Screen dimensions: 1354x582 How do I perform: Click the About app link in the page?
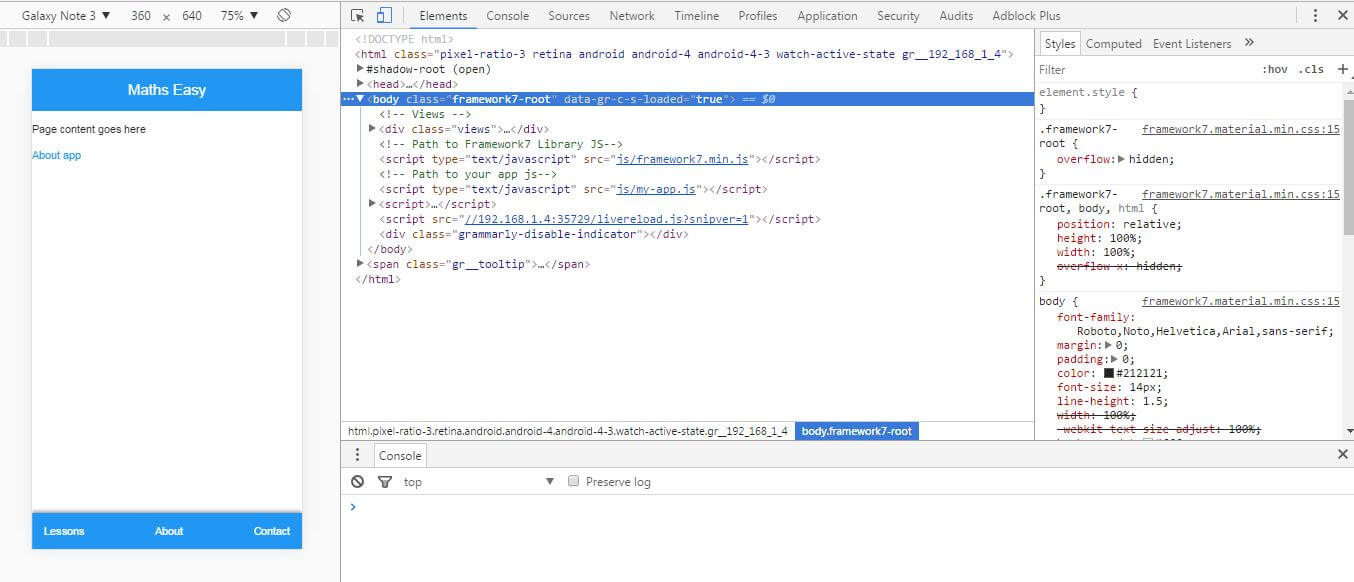click(56, 155)
